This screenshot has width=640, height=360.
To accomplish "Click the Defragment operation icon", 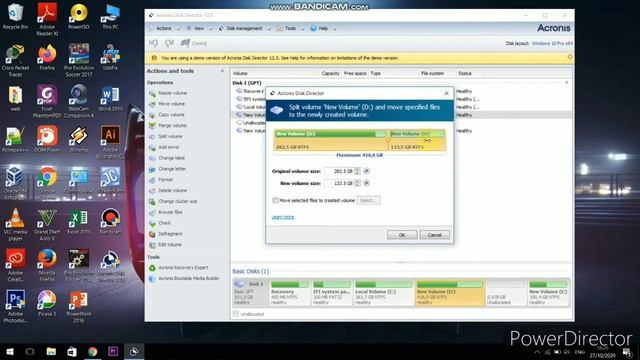I will pyautogui.click(x=152, y=234).
